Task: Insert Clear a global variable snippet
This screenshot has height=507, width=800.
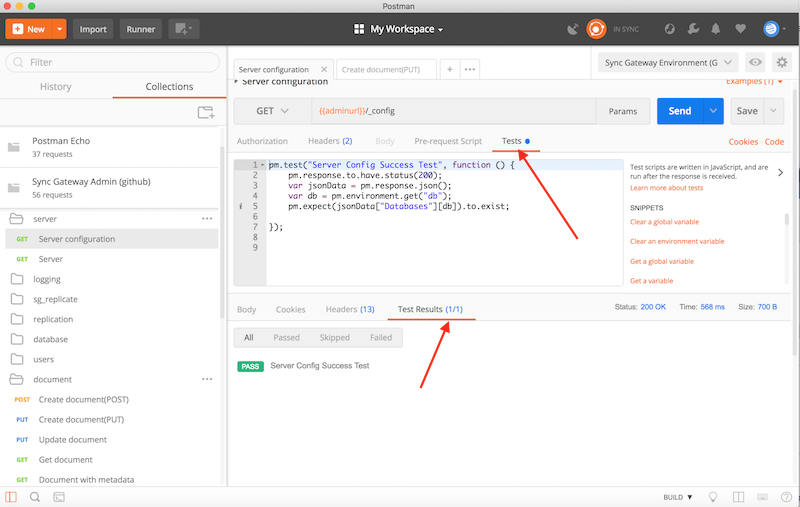Action: pyautogui.click(x=664, y=222)
